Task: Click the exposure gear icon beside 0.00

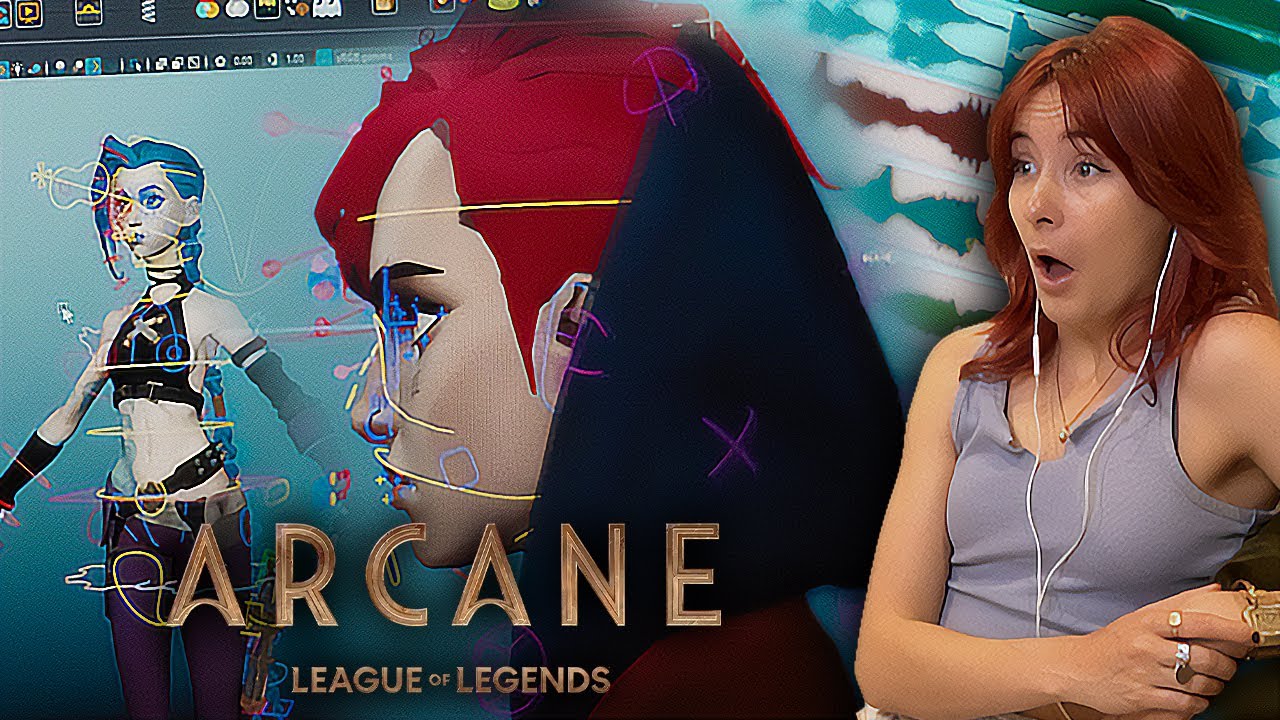Action: (220, 62)
